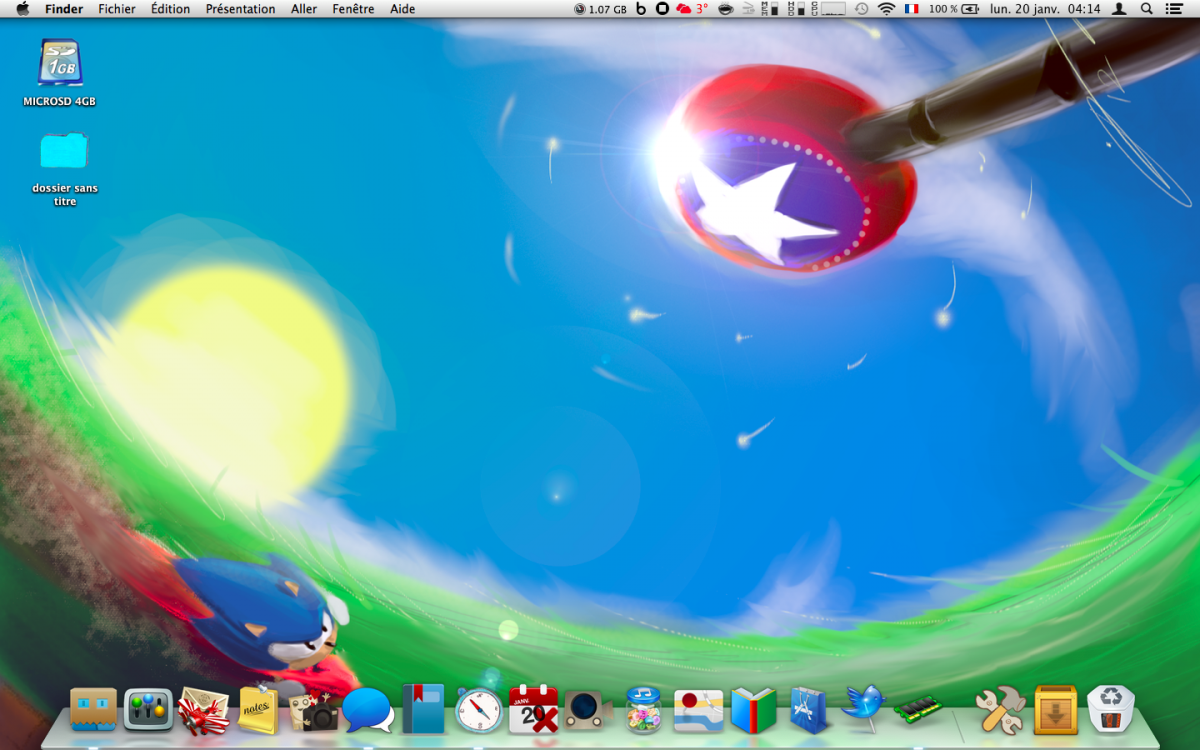Launch Mail with red airplane icon
Viewport: 1200px width, 750px height.
pyautogui.click(x=203, y=711)
